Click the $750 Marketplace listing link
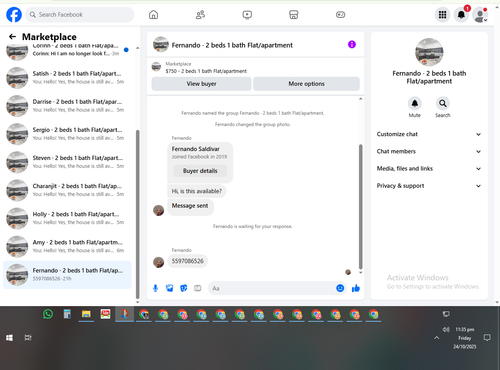The width and height of the screenshot is (500, 370). [206, 71]
